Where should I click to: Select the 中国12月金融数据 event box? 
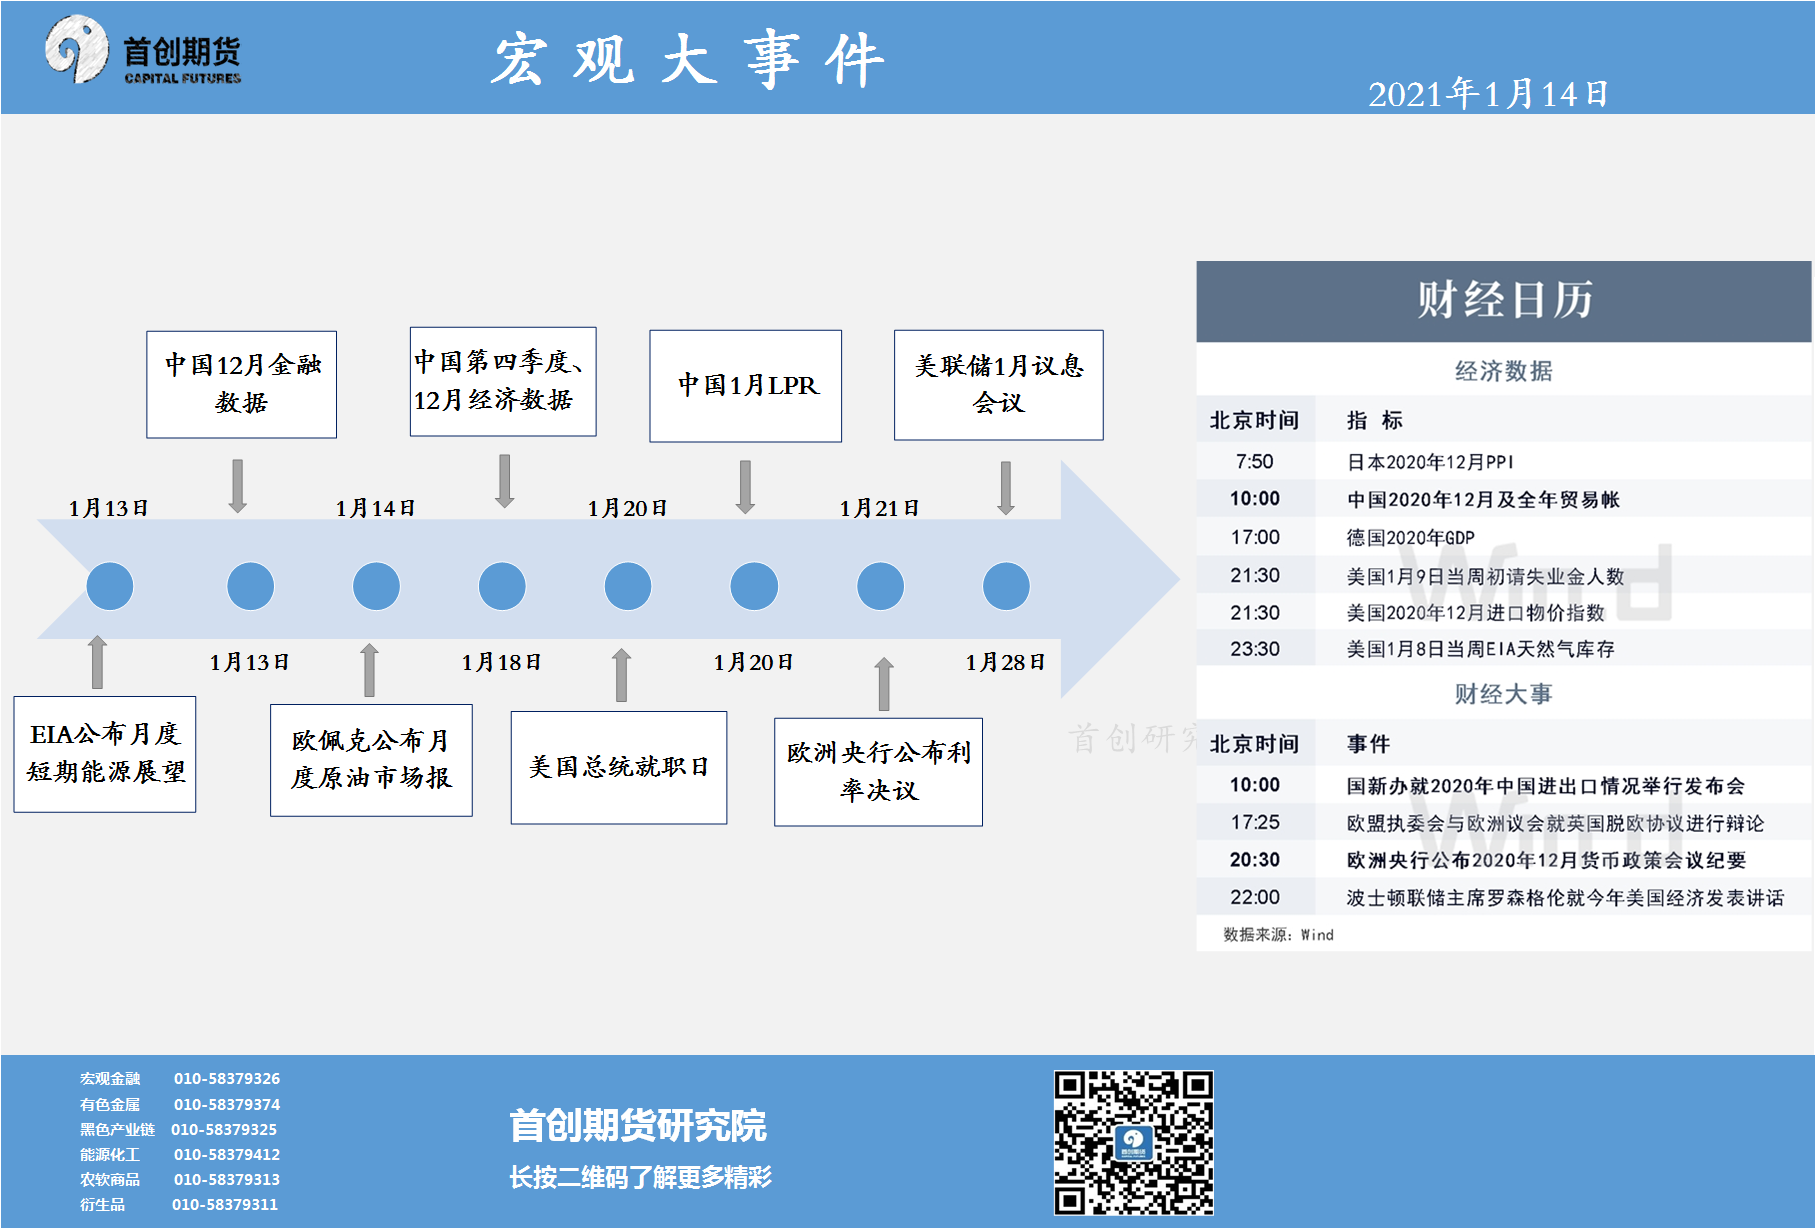[241, 384]
